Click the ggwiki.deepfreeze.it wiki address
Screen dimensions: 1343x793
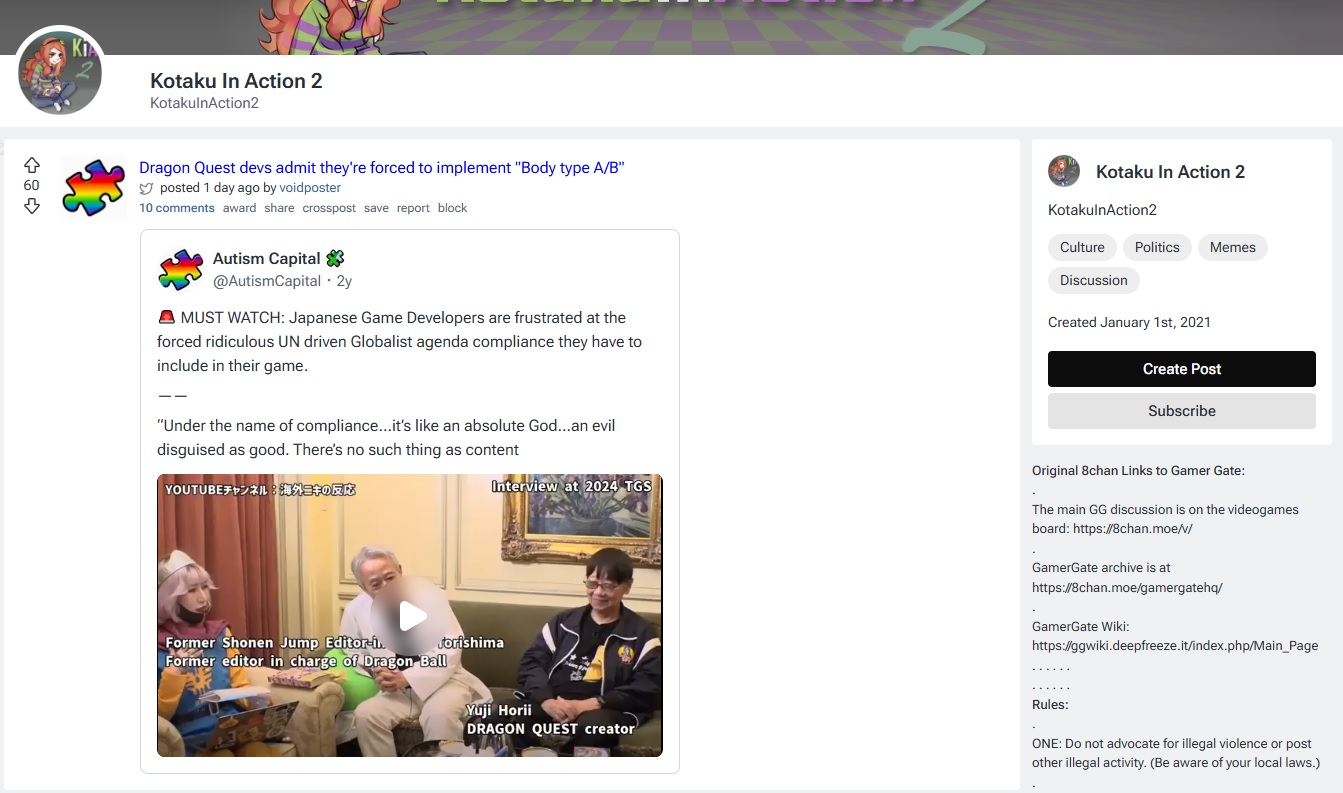(x=1175, y=646)
